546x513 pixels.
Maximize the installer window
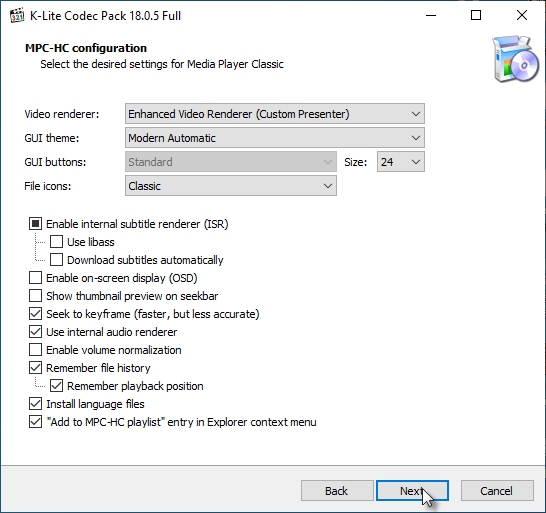[476, 15]
